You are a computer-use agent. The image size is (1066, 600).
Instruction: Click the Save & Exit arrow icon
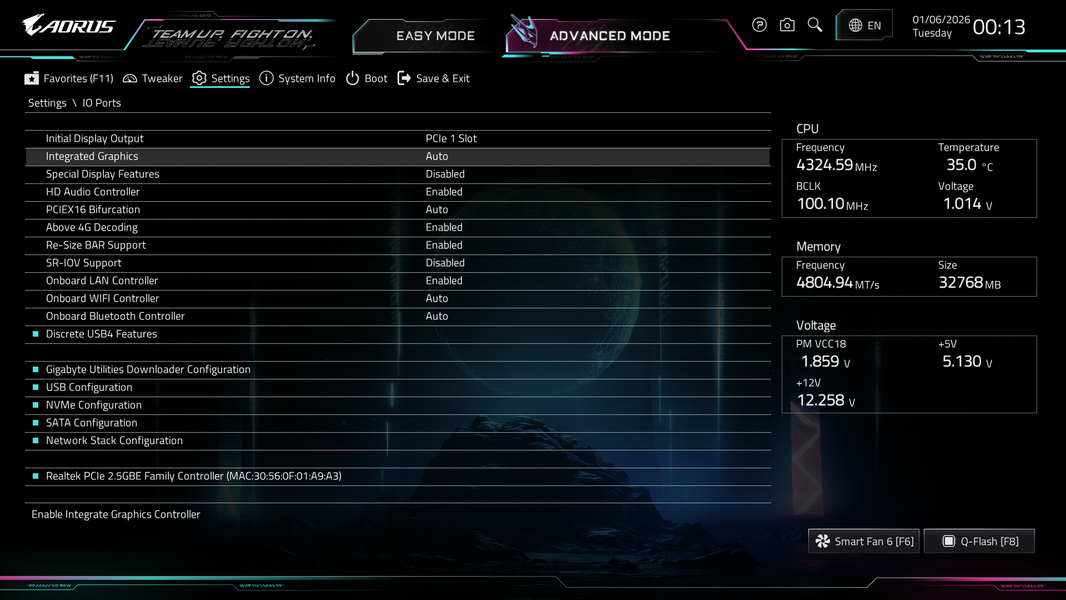point(404,78)
